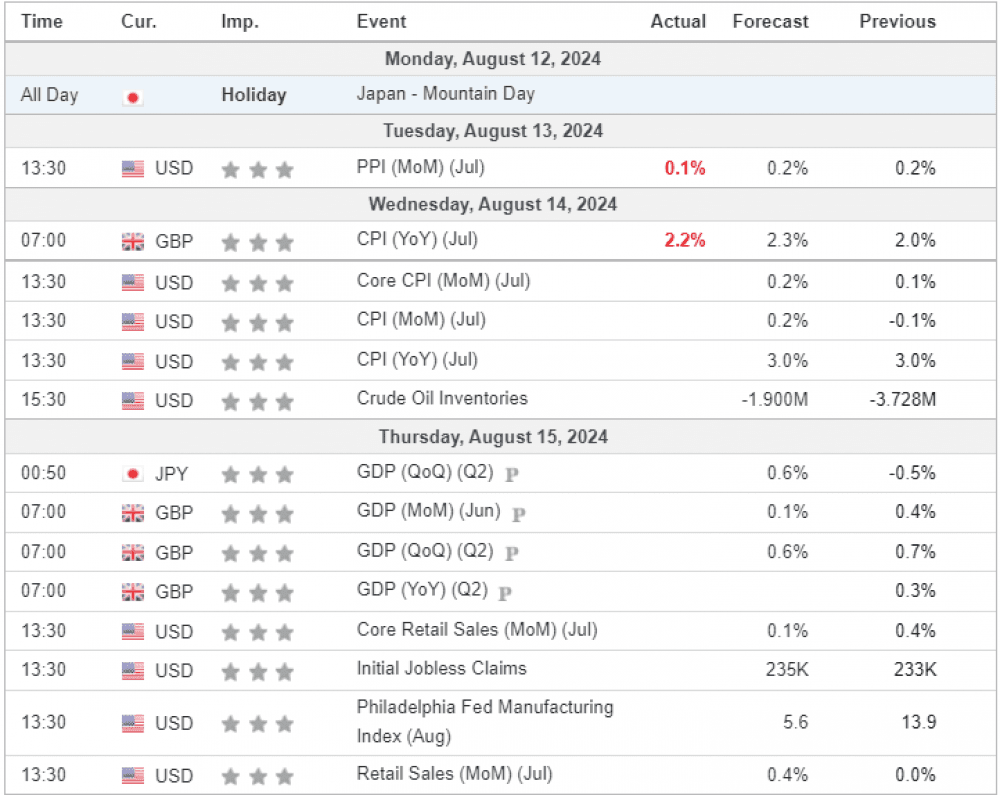
Task: Click the 5.6 forecast for Philadelphia Fed Index
Action: tap(795, 722)
